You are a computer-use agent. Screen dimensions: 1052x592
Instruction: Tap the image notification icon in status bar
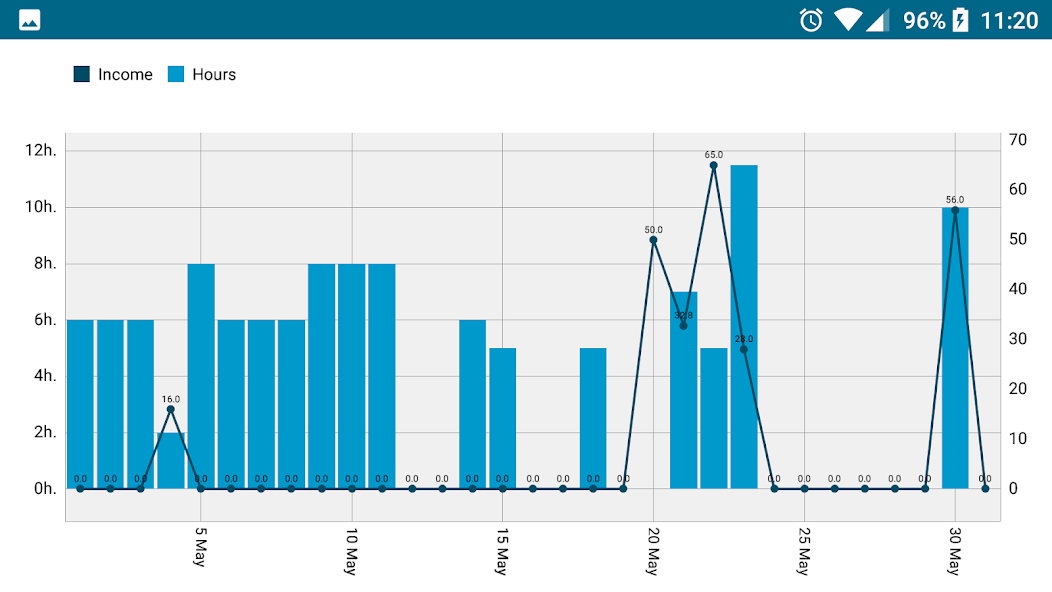point(30,20)
